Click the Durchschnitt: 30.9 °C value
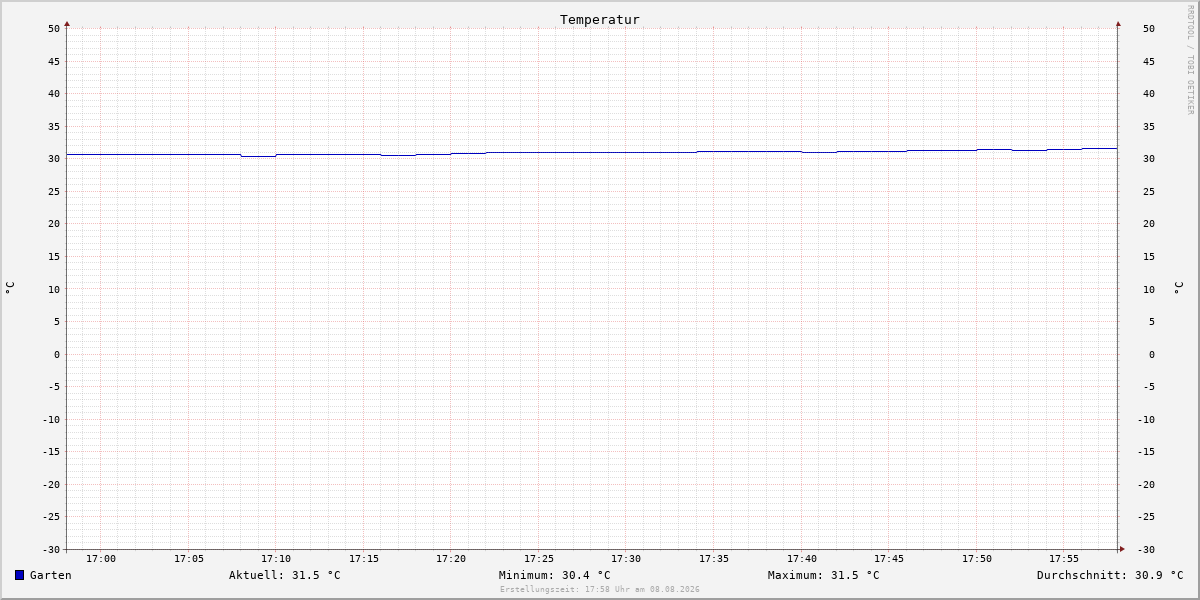 [1110, 575]
